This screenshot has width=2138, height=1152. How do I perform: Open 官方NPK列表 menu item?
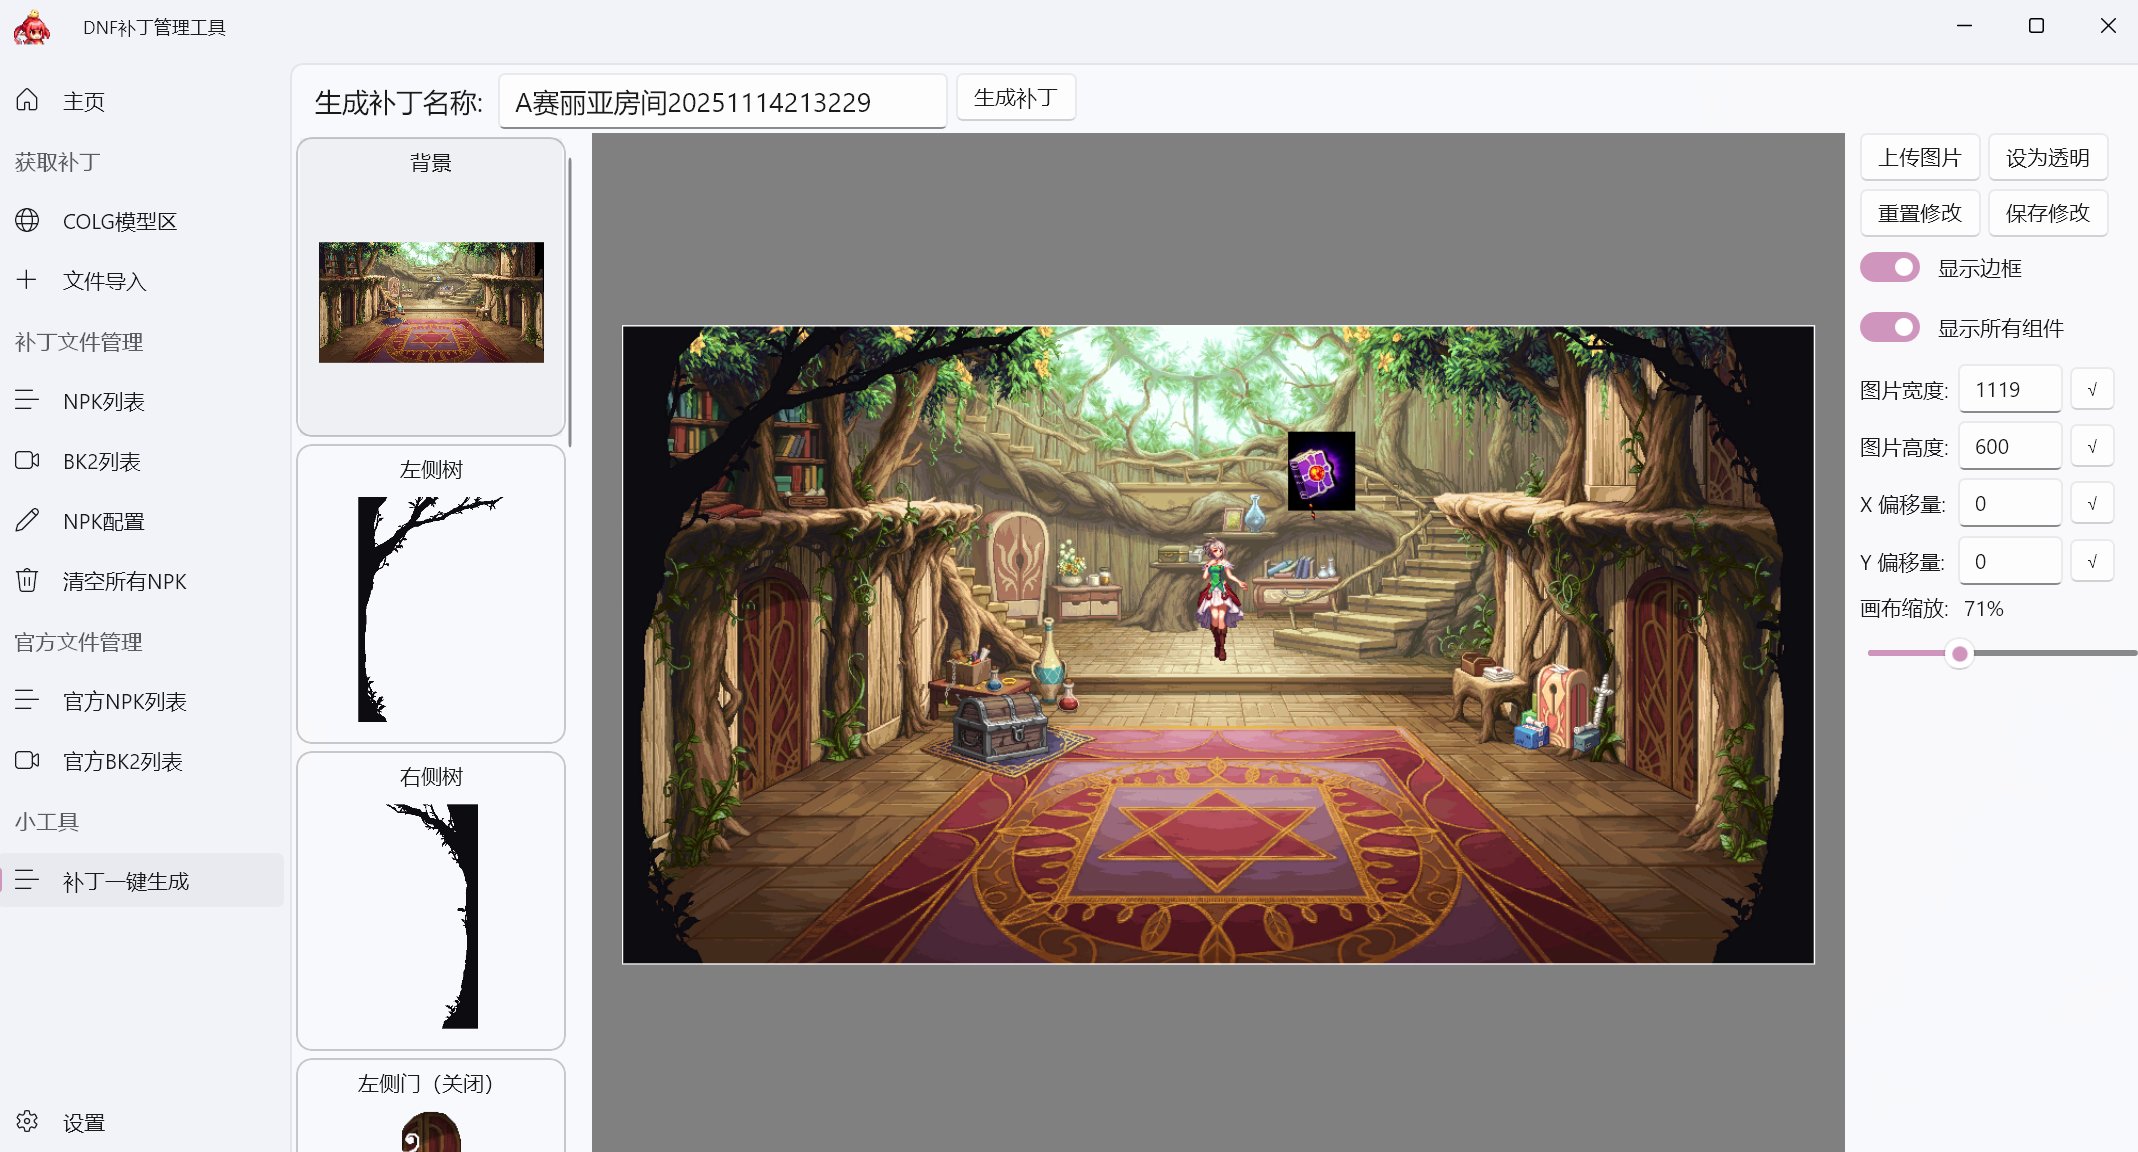(124, 701)
